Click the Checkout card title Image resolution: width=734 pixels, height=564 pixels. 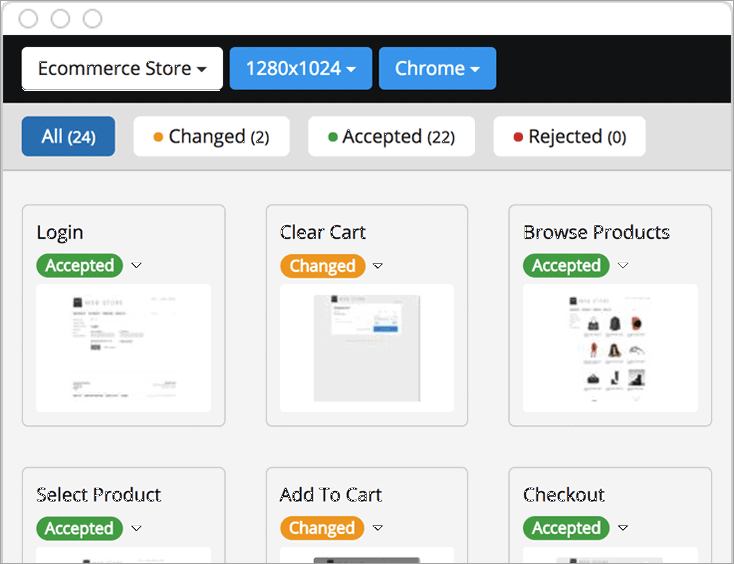564,495
